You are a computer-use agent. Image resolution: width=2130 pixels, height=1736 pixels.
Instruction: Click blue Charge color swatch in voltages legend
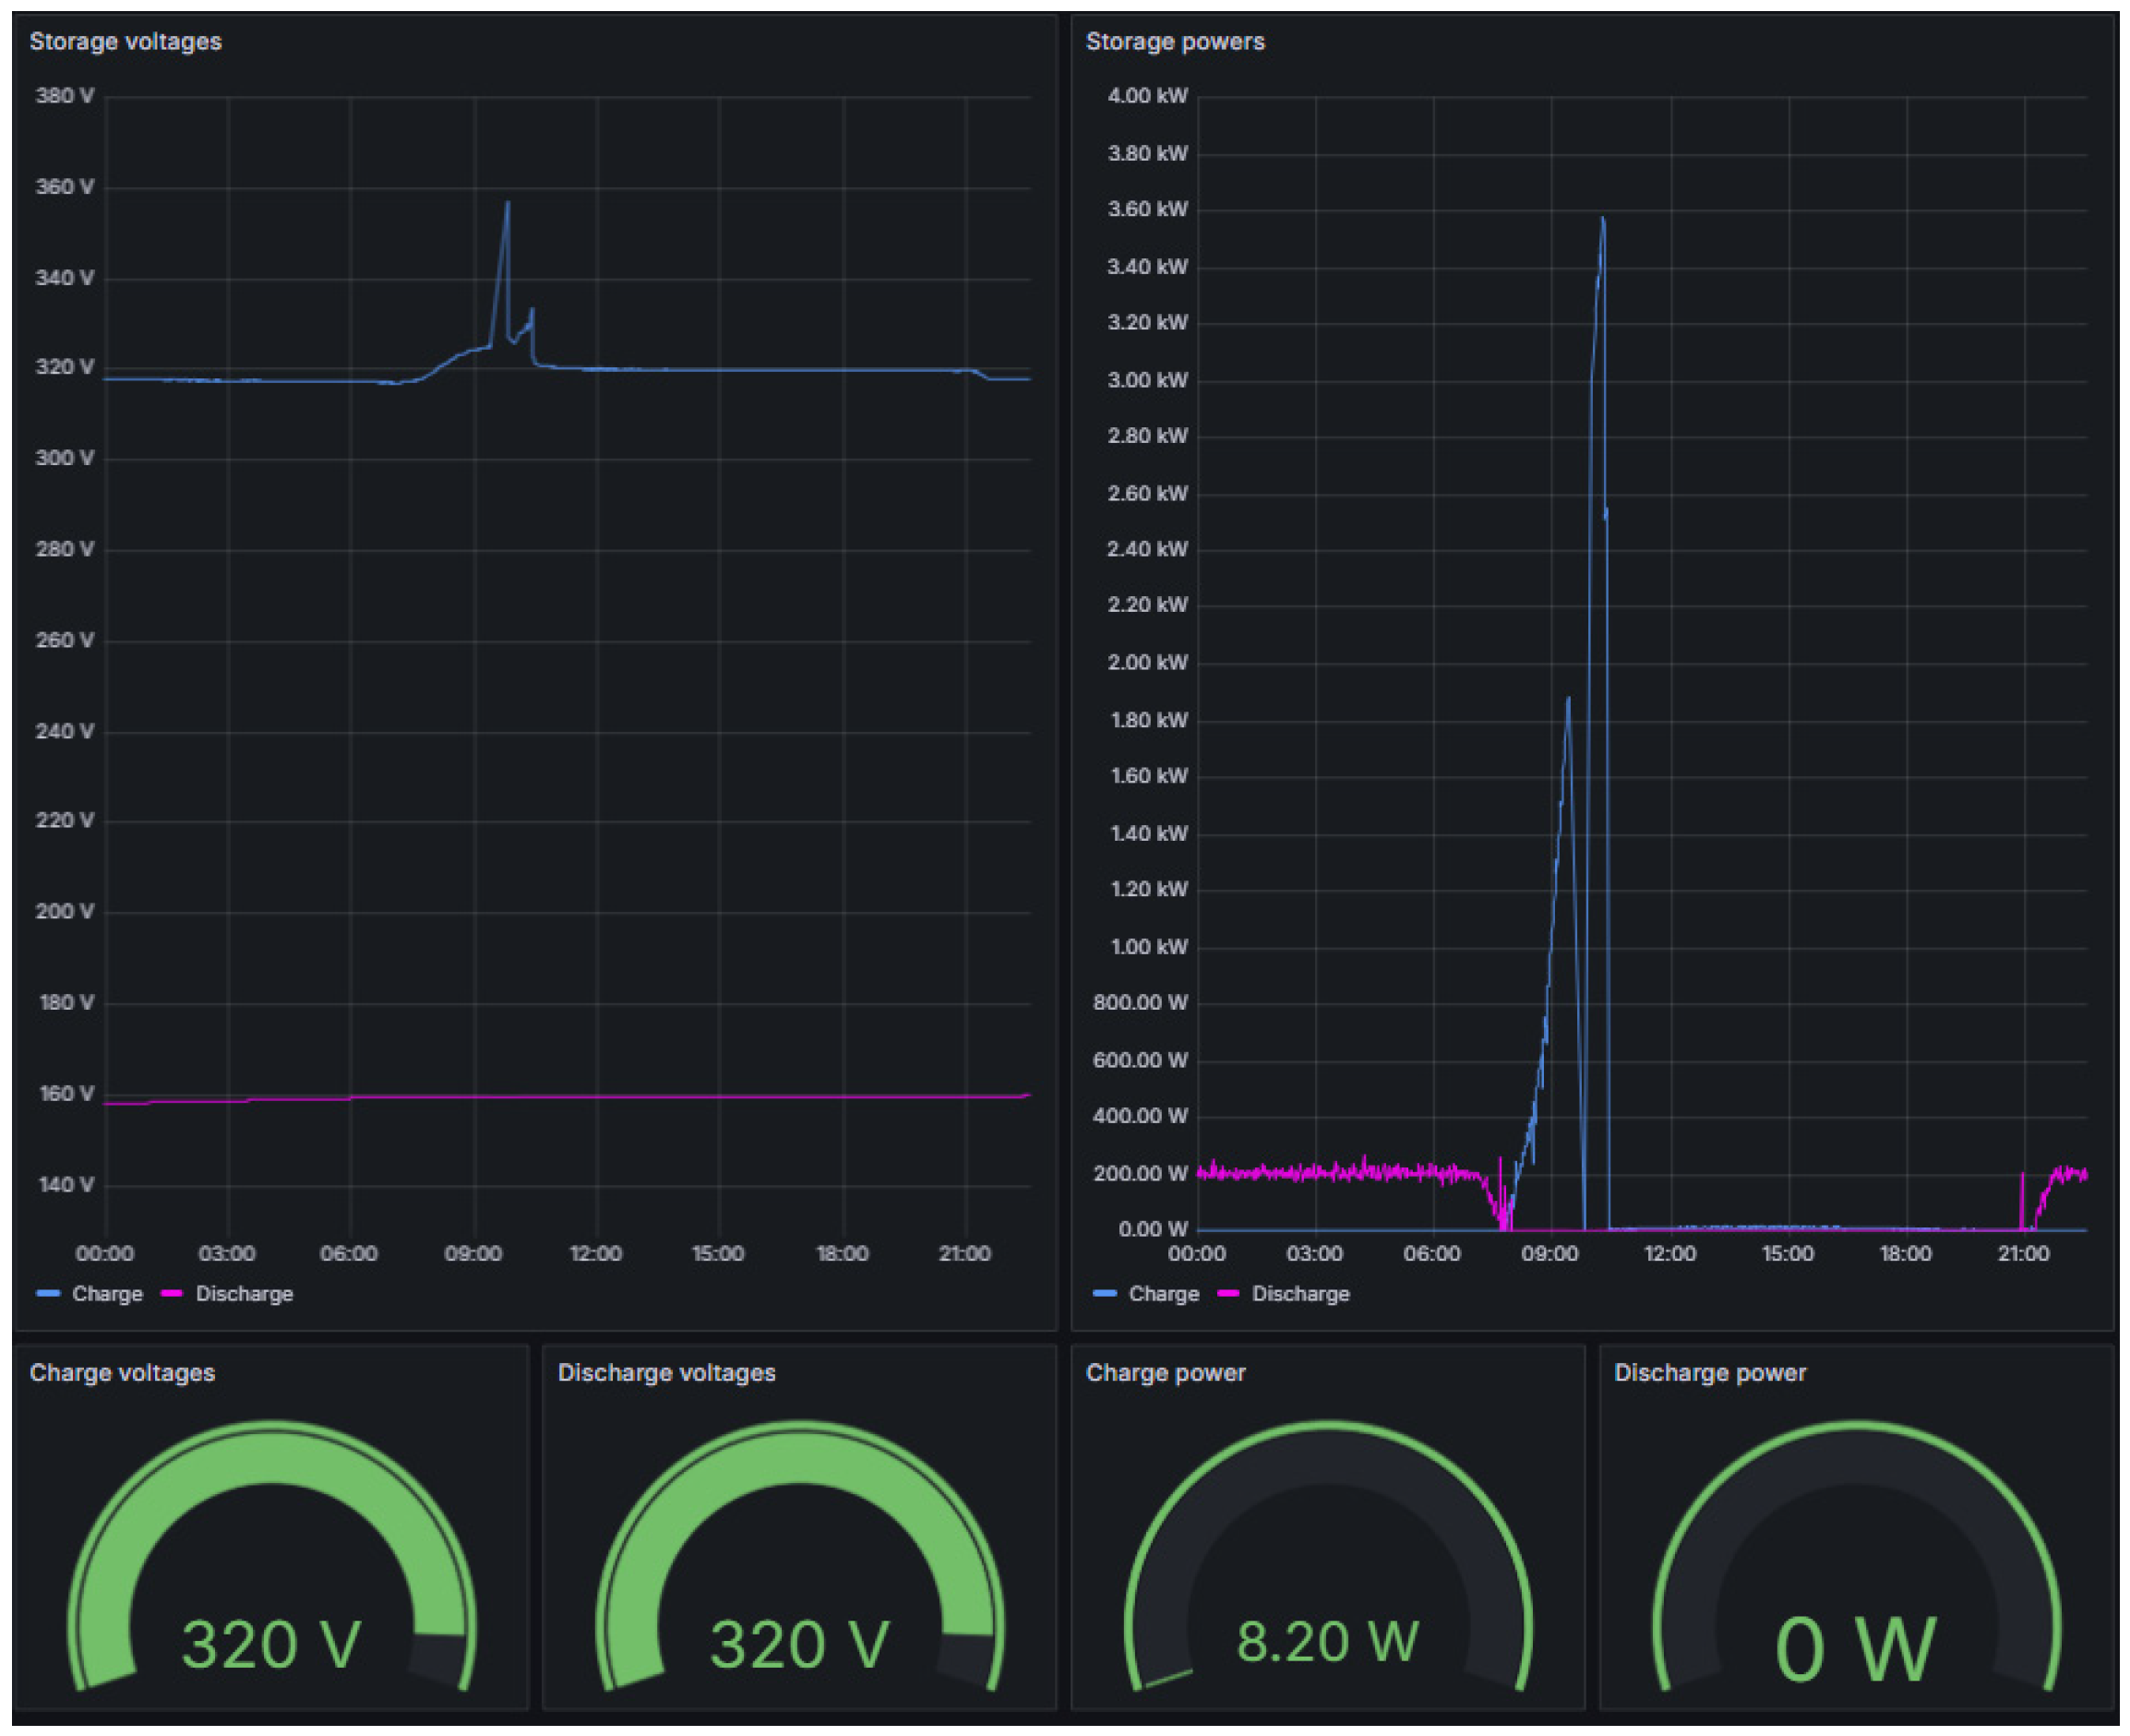click(48, 1293)
